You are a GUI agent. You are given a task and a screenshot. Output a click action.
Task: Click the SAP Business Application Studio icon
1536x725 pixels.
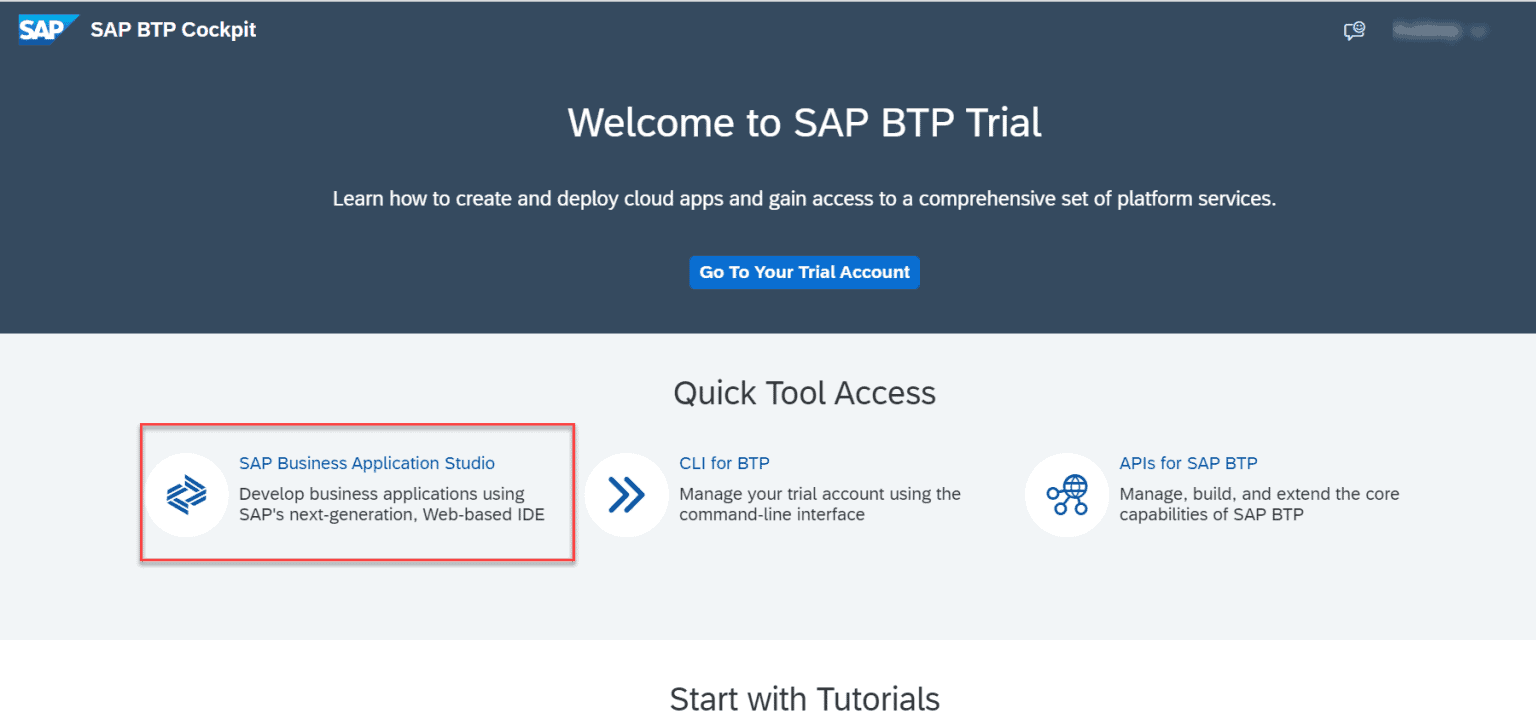[x=186, y=494]
